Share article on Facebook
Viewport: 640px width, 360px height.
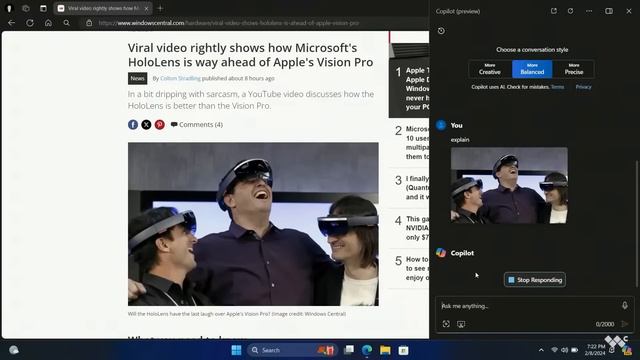133,124
